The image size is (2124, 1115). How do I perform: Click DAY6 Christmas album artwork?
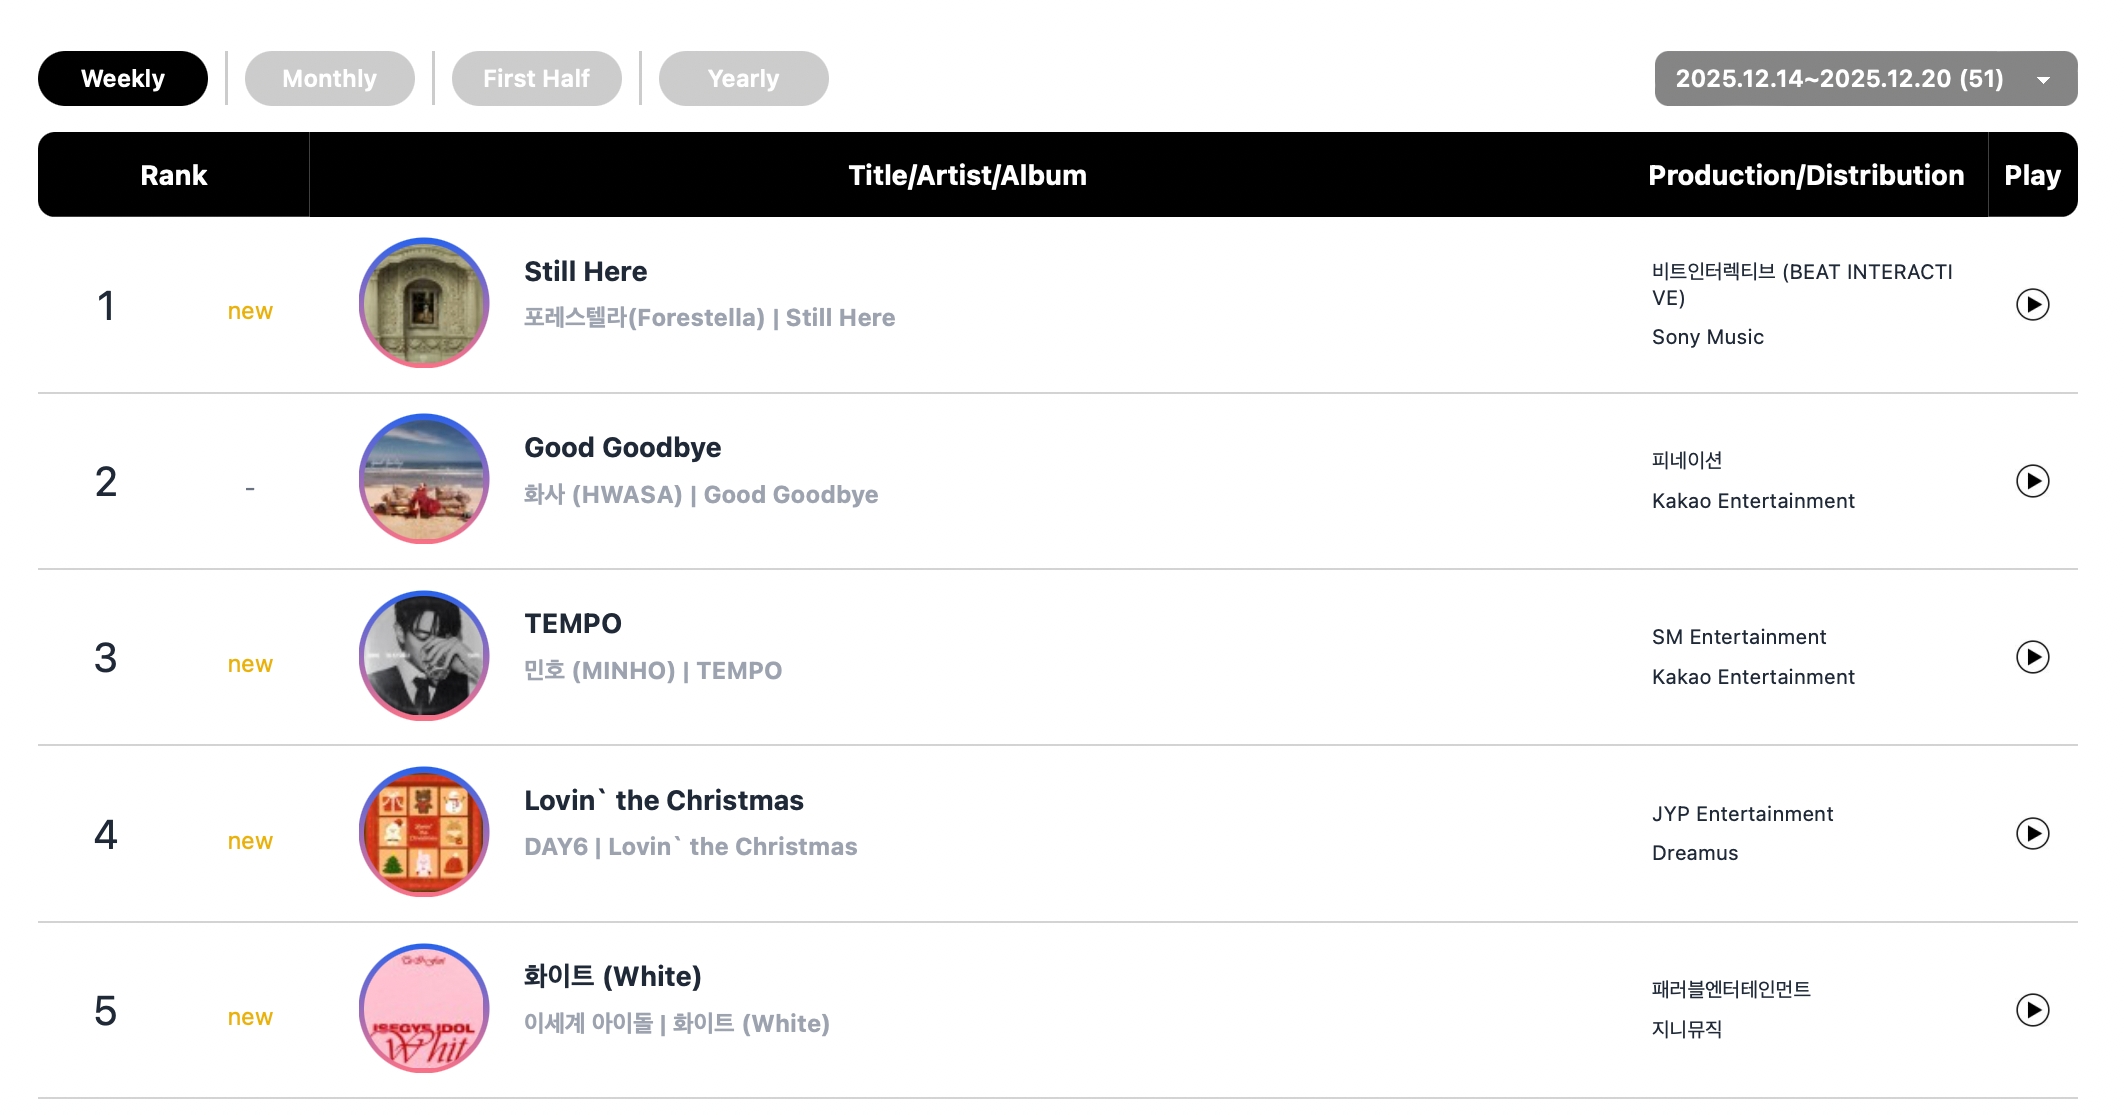pyautogui.click(x=424, y=832)
